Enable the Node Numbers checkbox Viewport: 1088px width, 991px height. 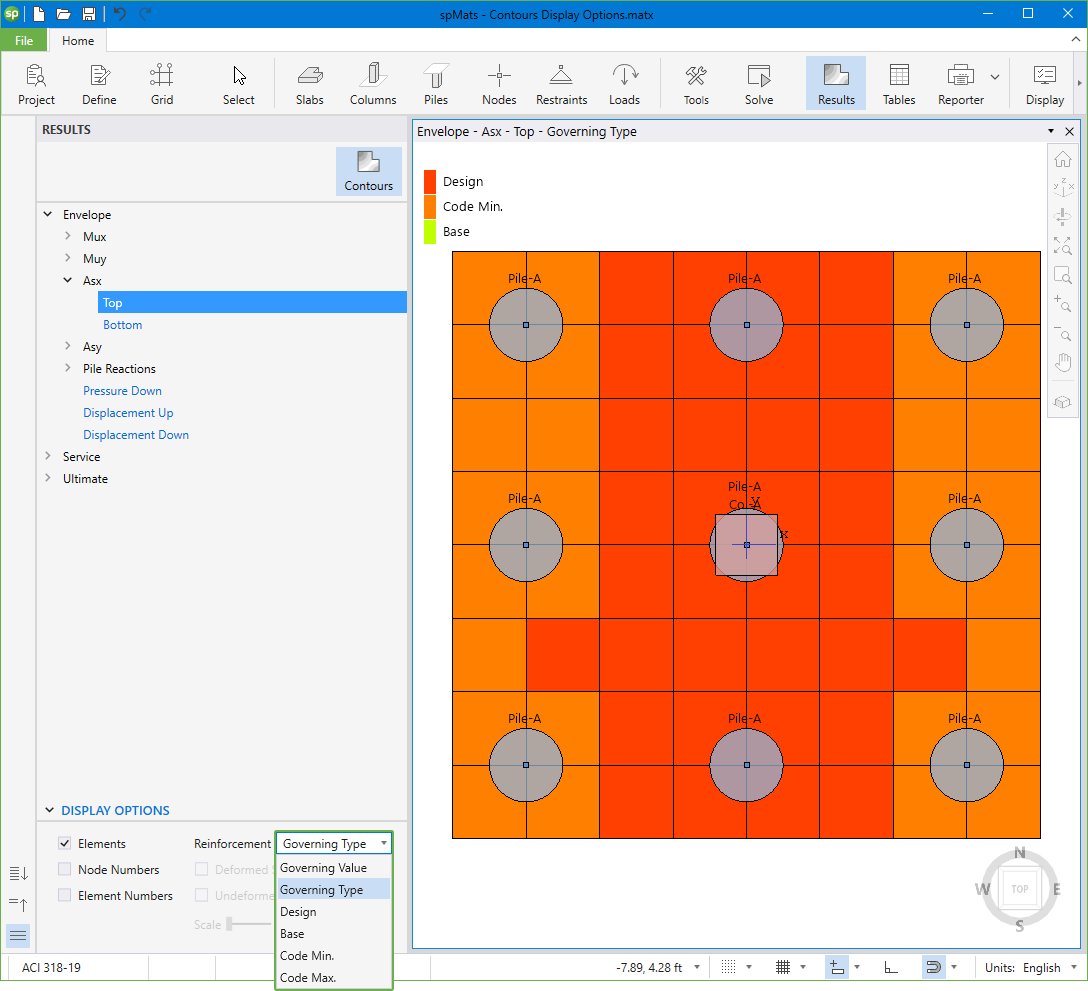tap(64, 869)
